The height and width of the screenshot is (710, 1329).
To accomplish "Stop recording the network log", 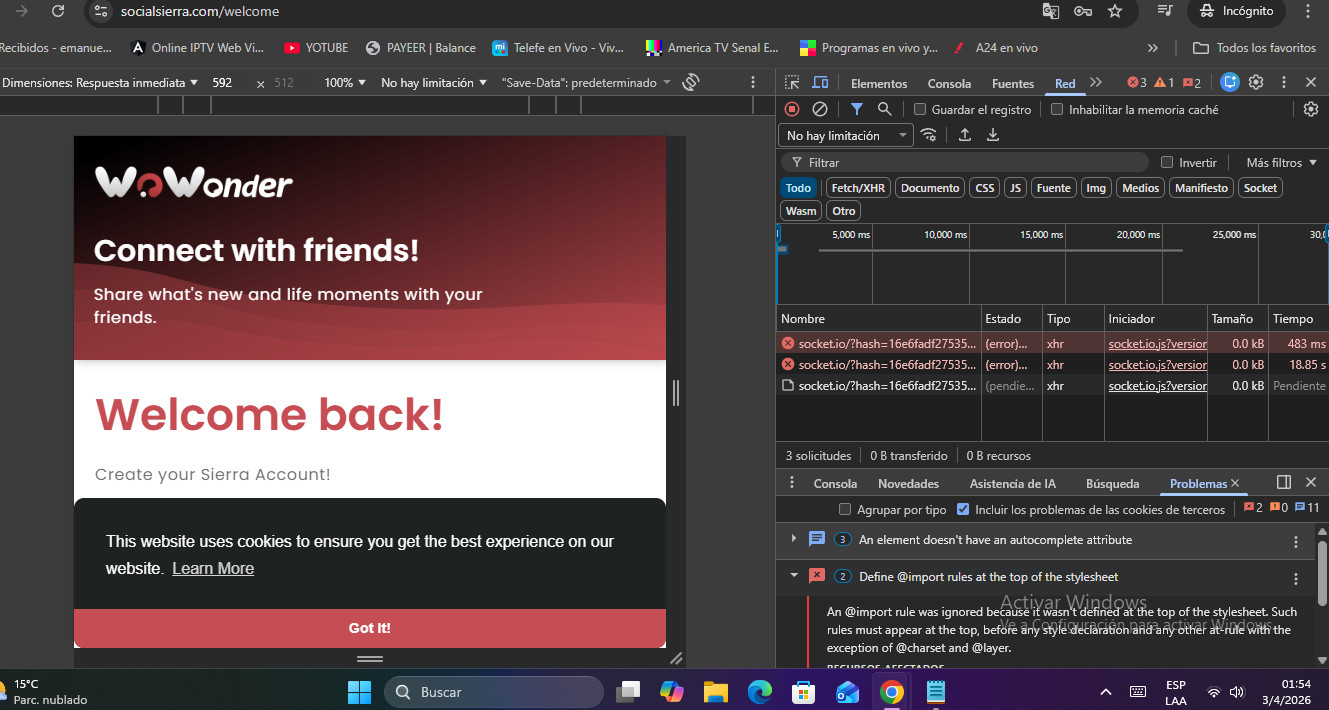I will pos(792,109).
